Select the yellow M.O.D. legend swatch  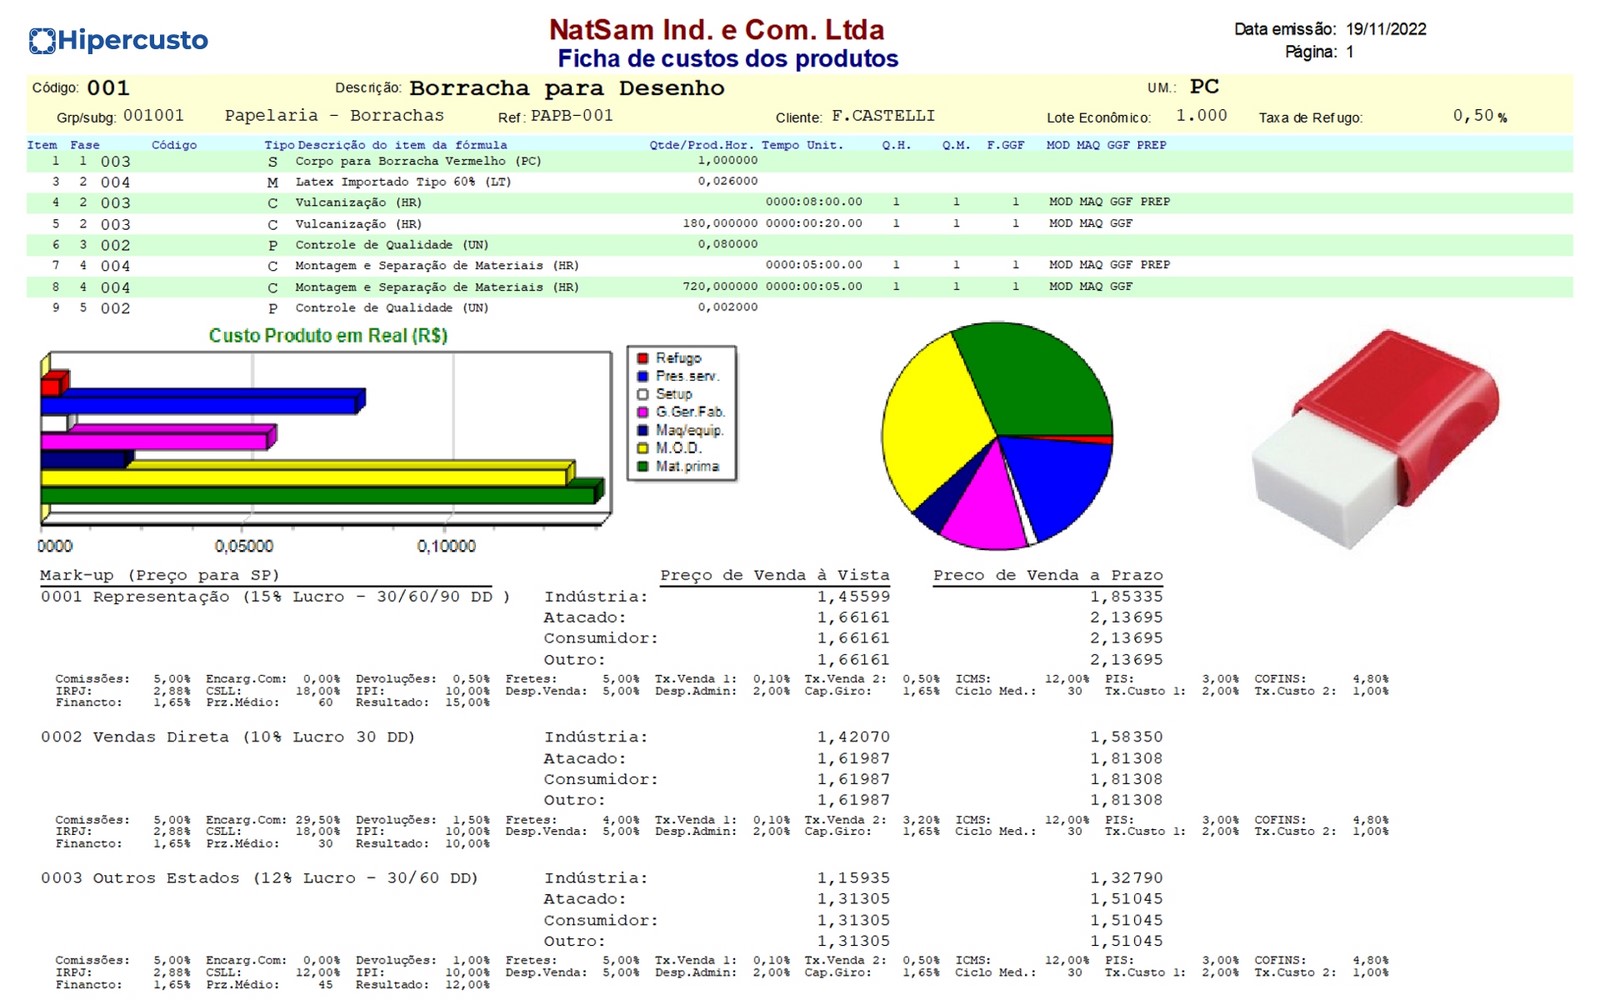tap(643, 448)
